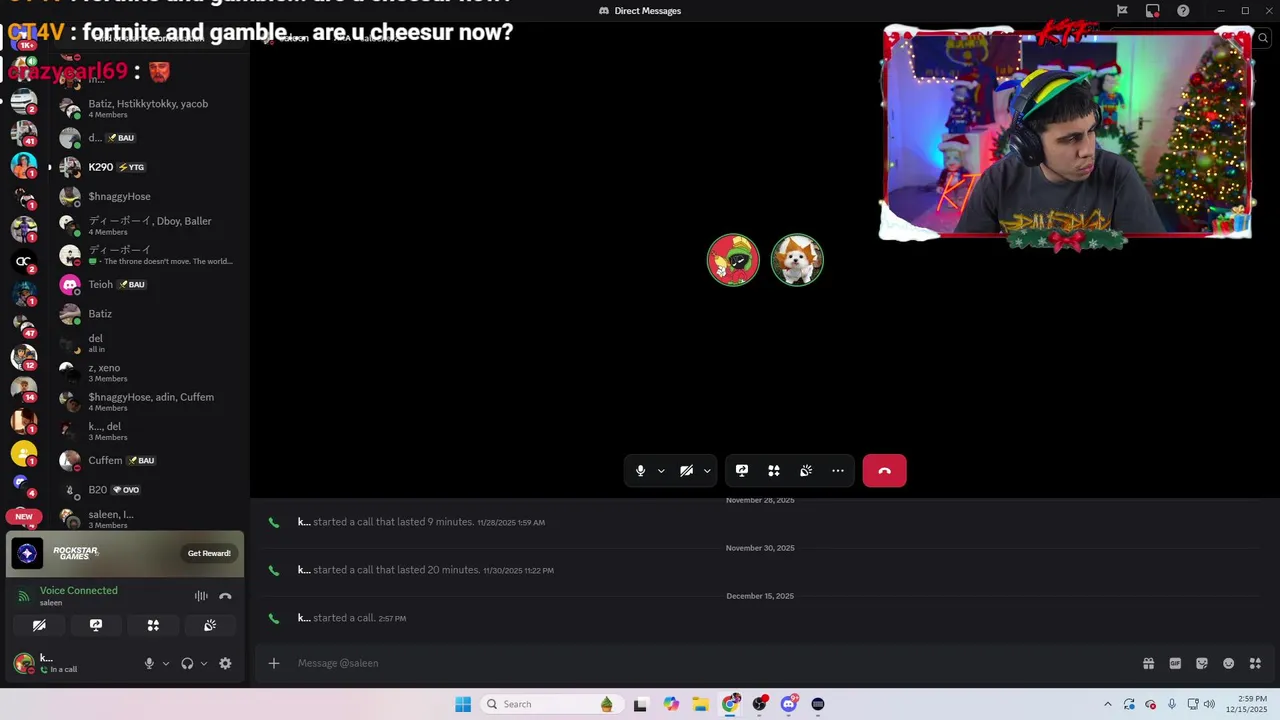Open Help question mark icon
The height and width of the screenshot is (720, 1280).
point(1183,11)
